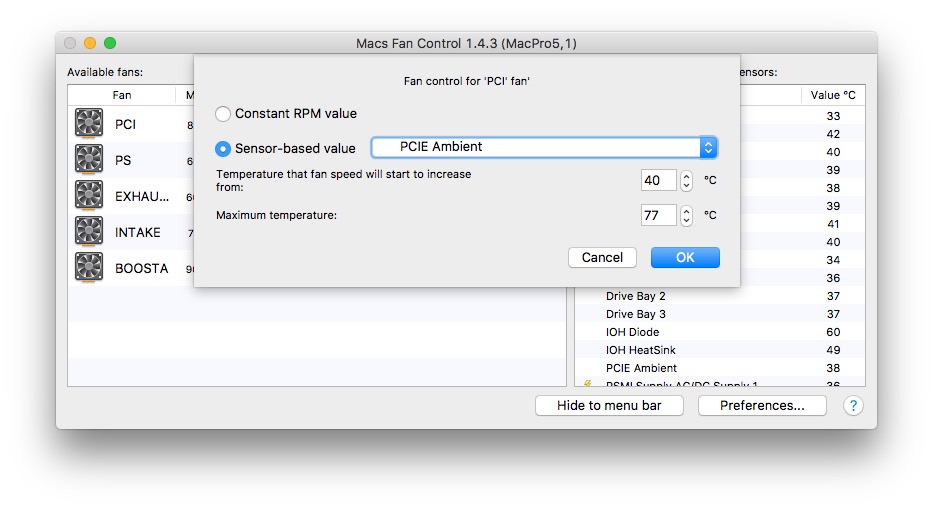Click the sensor value 34
This screenshot has width=933, height=509.
833,260
